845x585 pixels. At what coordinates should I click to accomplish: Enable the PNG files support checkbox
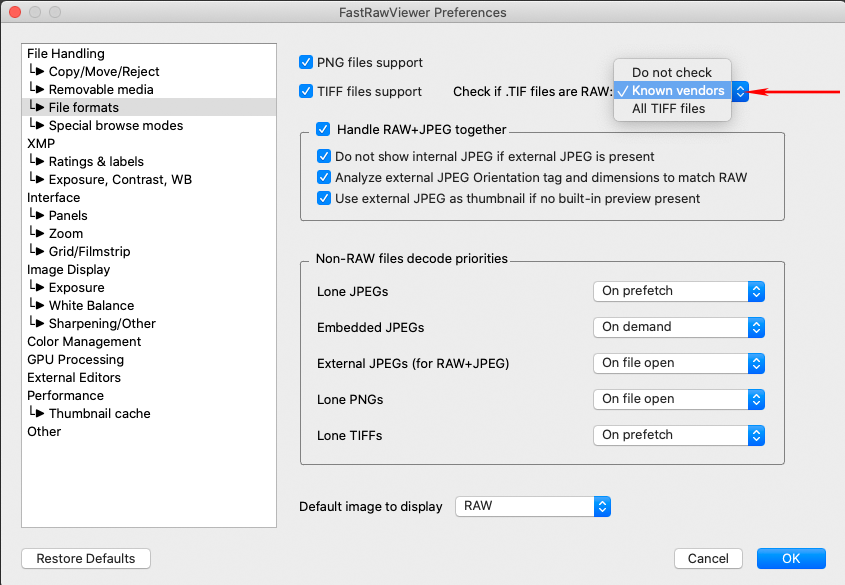[307, 62]
